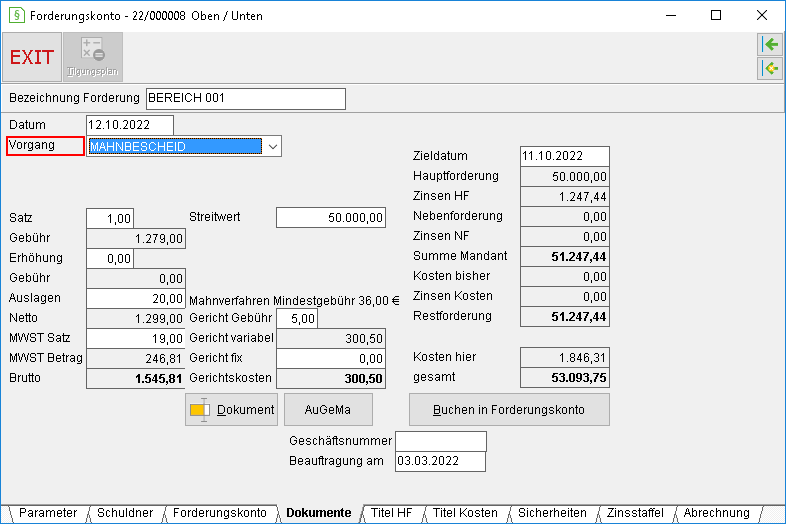Click the paragraph app icon in title bar

17,16
